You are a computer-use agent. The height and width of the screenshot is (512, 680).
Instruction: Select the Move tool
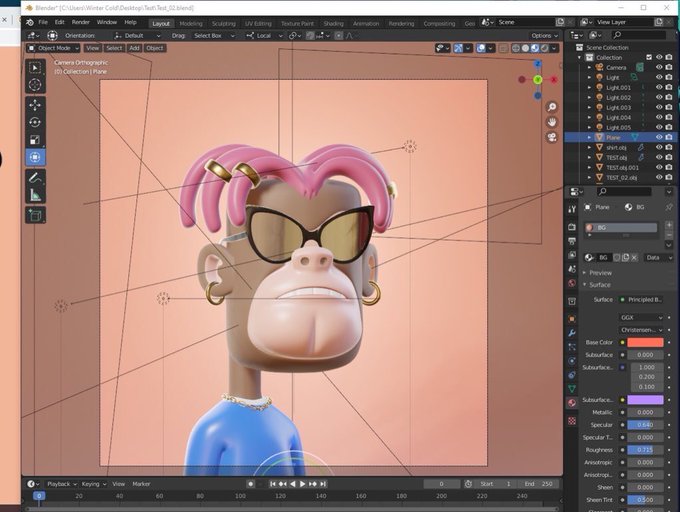tap(35, 105)
